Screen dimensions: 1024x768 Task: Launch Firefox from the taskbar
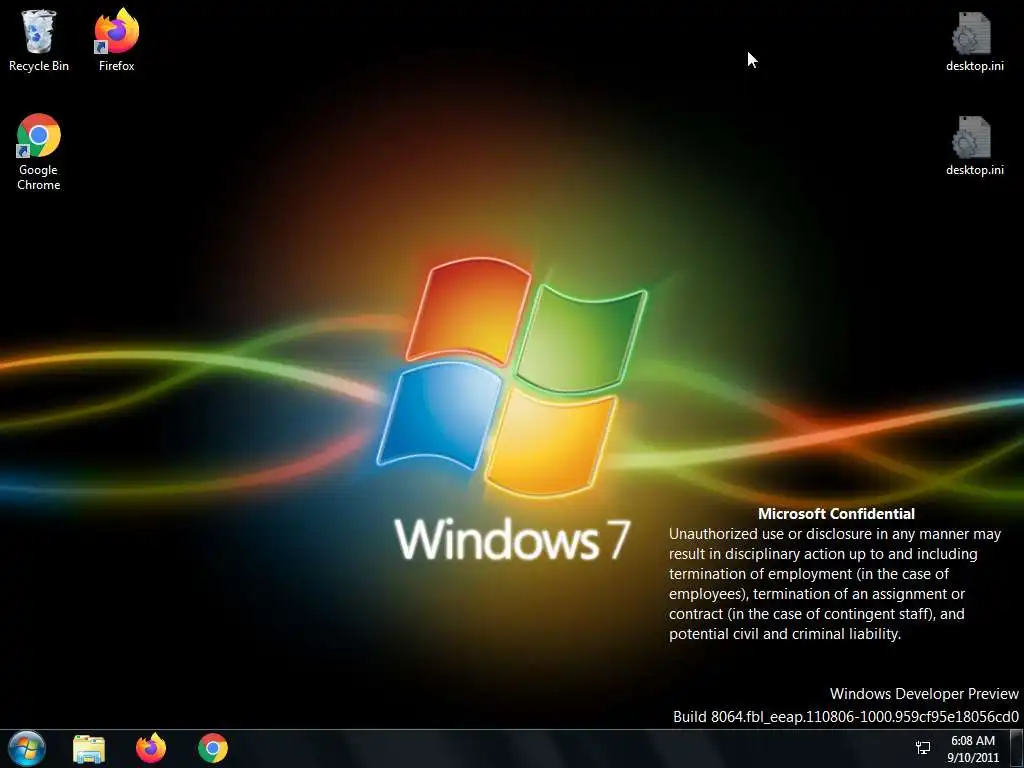click(151, 748)
